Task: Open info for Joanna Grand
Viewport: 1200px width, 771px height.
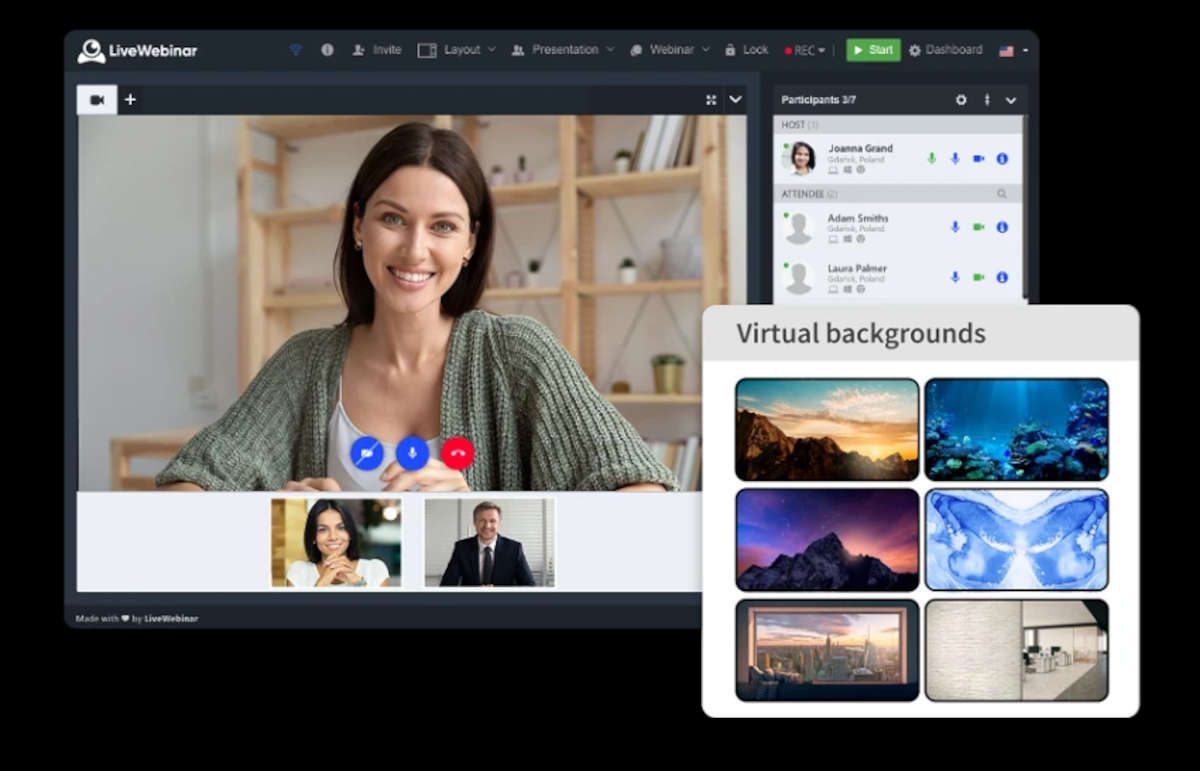Action: tap(1002, 158)
